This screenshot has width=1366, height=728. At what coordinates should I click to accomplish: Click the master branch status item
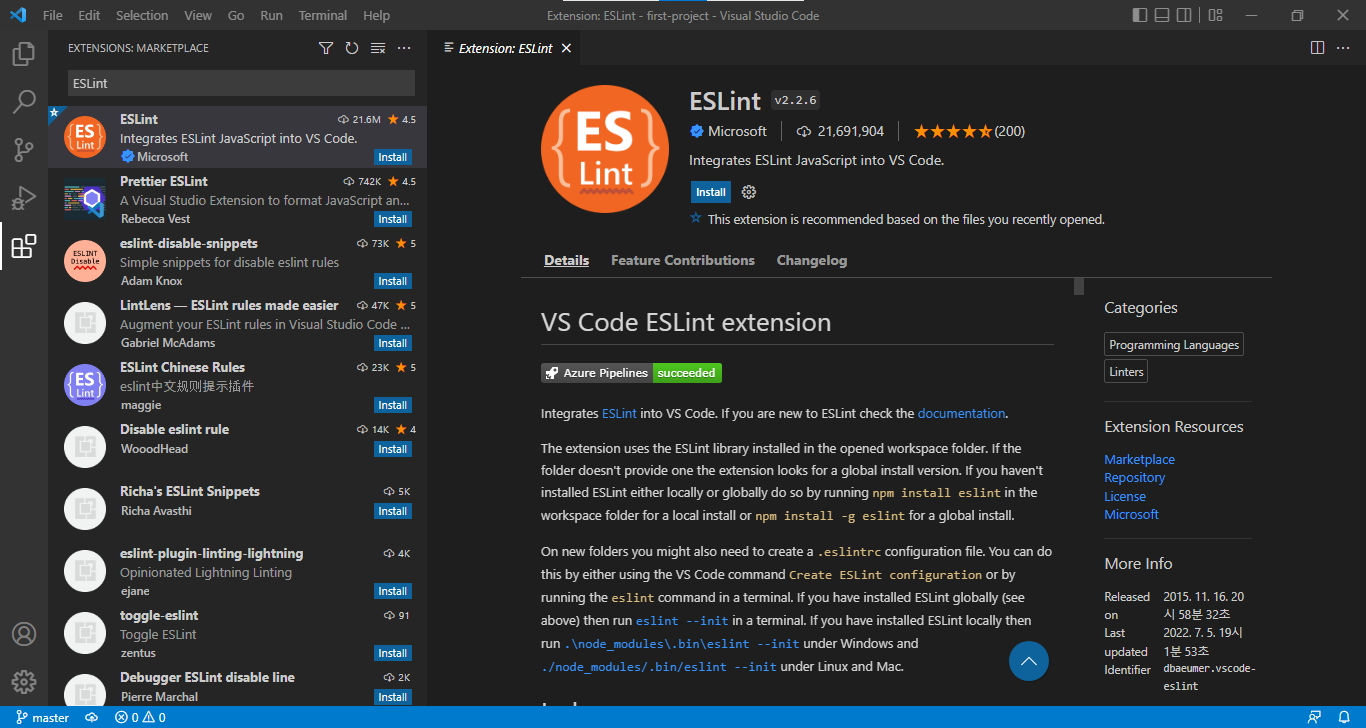coord(43,718)
